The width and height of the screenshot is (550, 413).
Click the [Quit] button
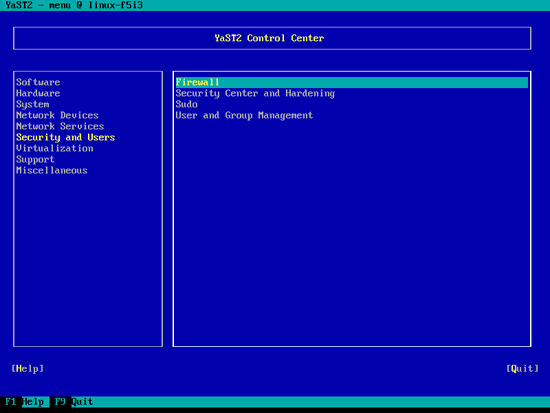point(522,368)
